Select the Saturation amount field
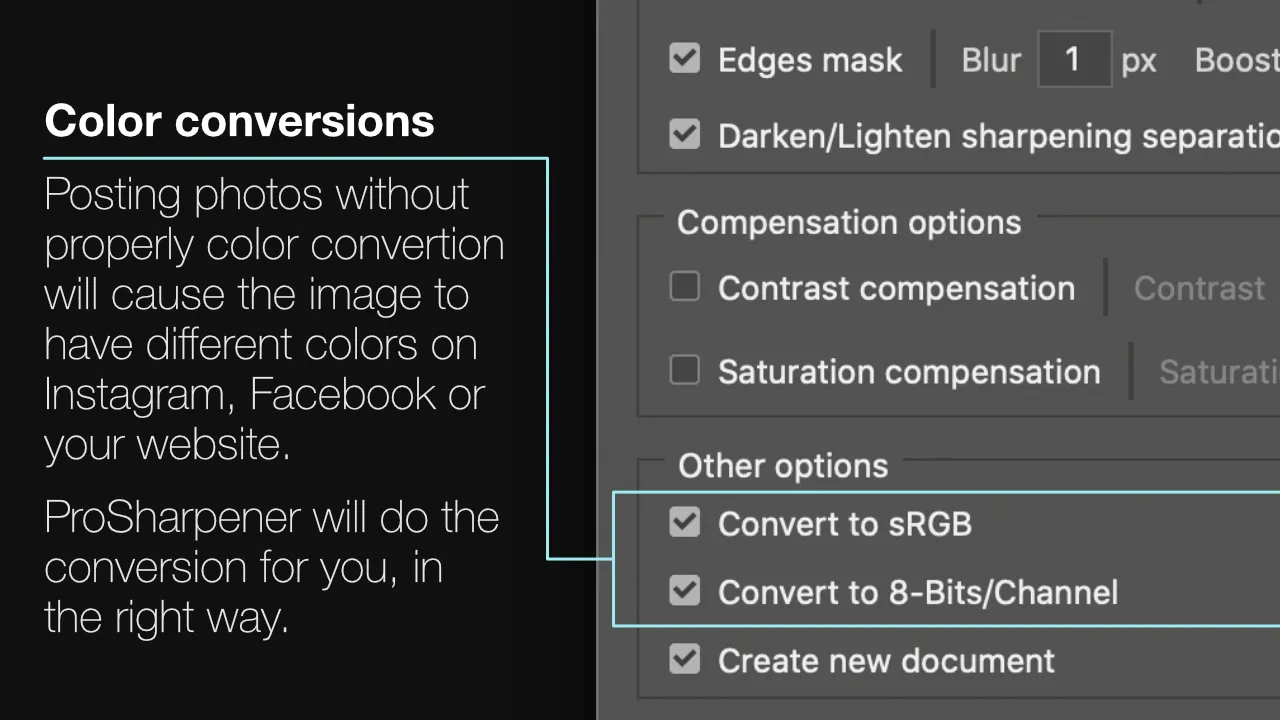This screenshot has width=1280, height=720. (x=1218, y=370)
